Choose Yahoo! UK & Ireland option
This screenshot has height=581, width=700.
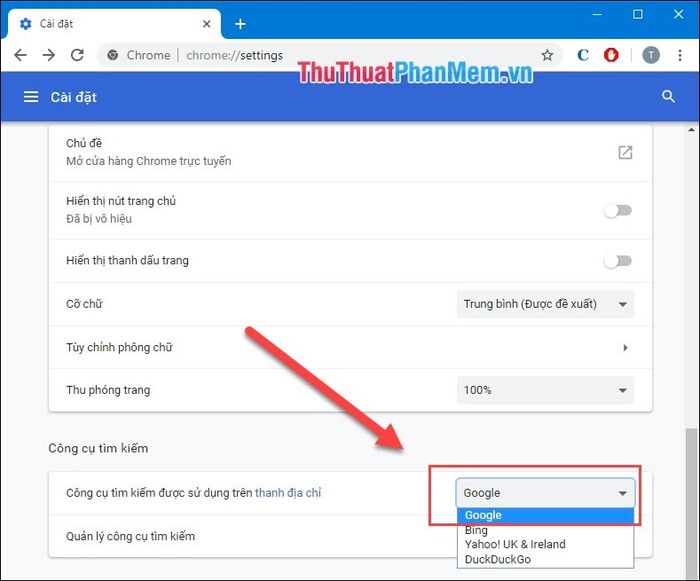[x=545, y=544]
